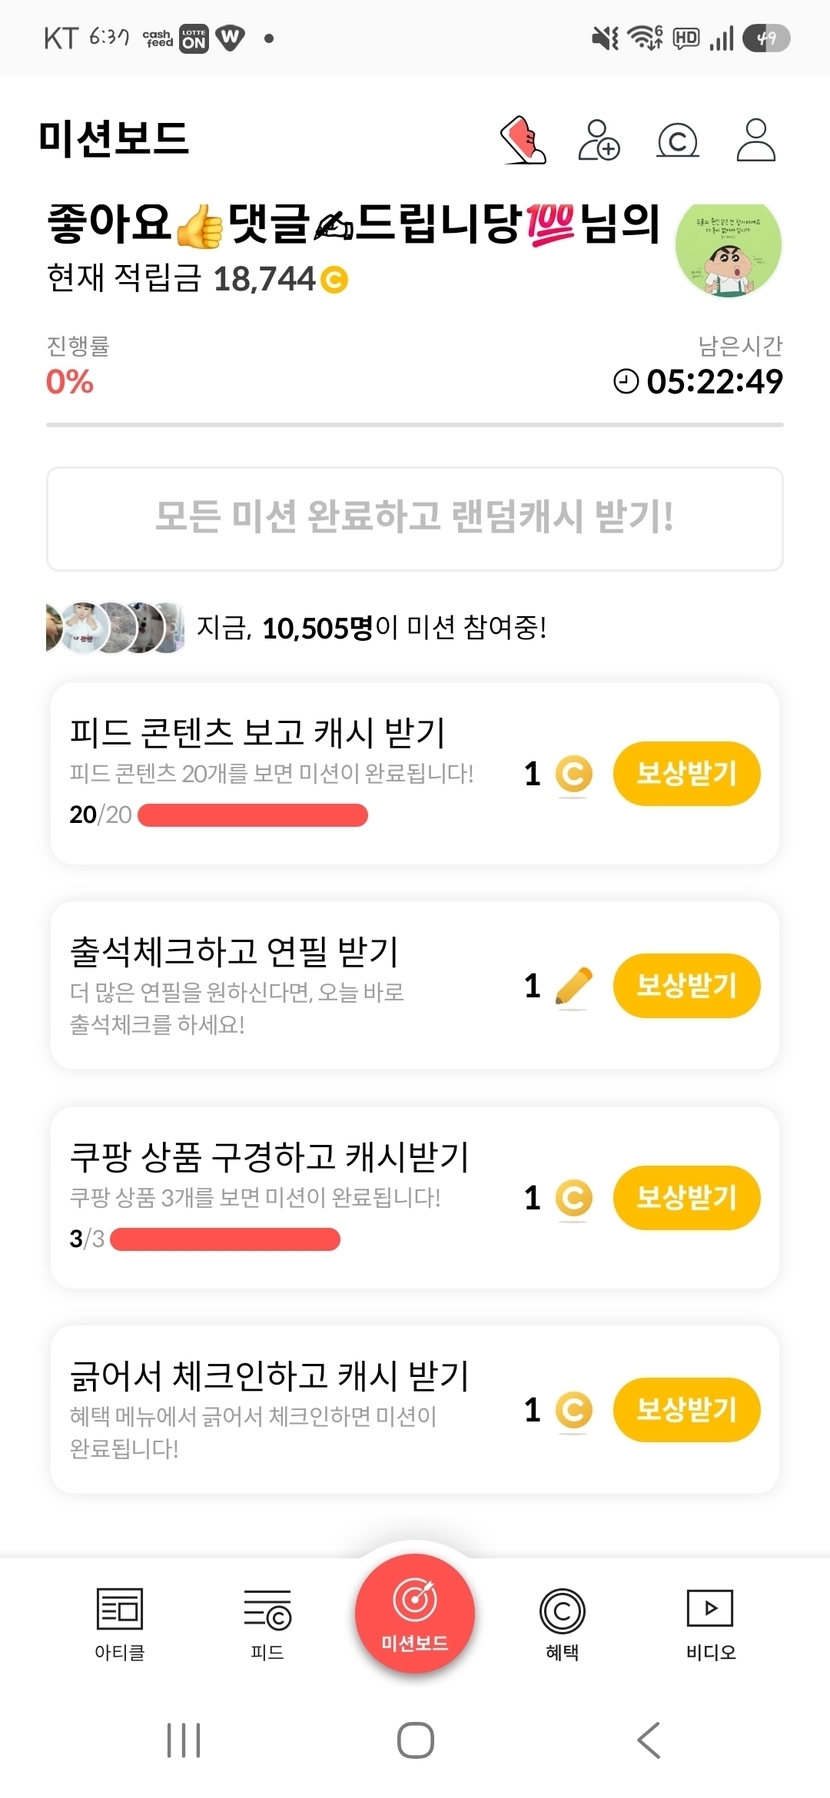Tap the Android back navigation button
830x1798 pixels.
(x=649, y=1740)
